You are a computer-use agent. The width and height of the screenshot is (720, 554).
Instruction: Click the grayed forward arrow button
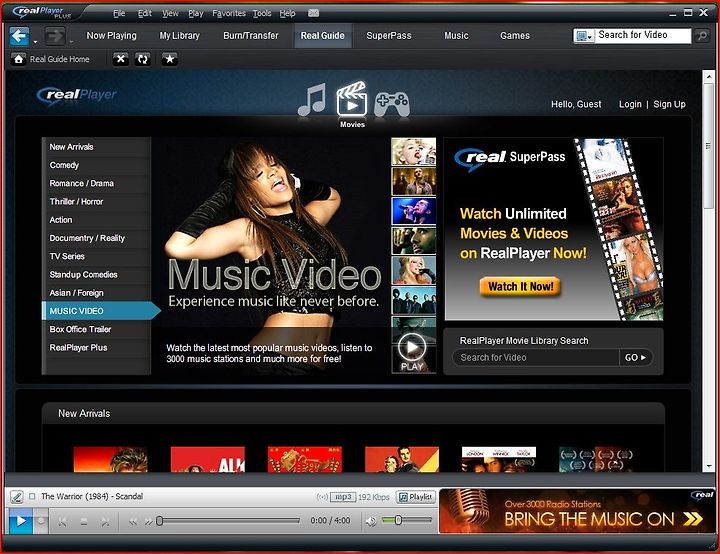(55, 36)
